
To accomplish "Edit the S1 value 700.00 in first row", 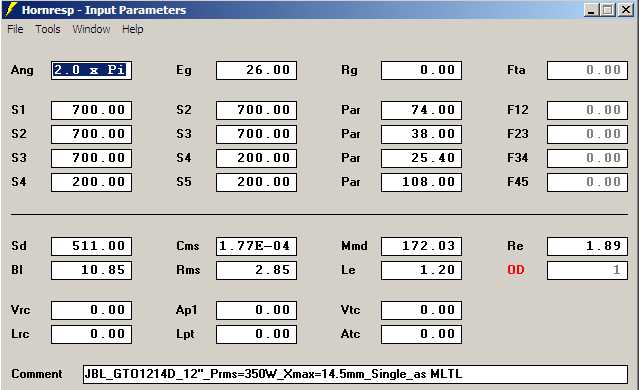I will pyautogui.click(x=91, y=110).
